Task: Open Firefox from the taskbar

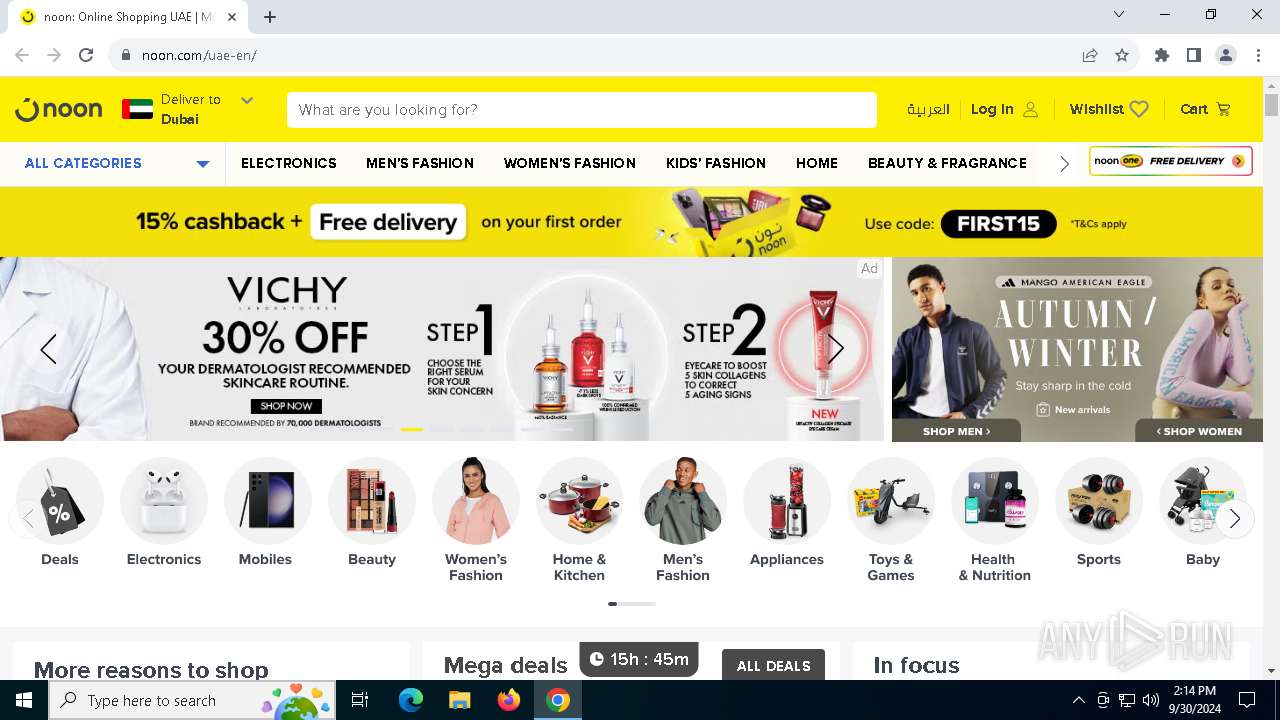Action: (509, 700)
